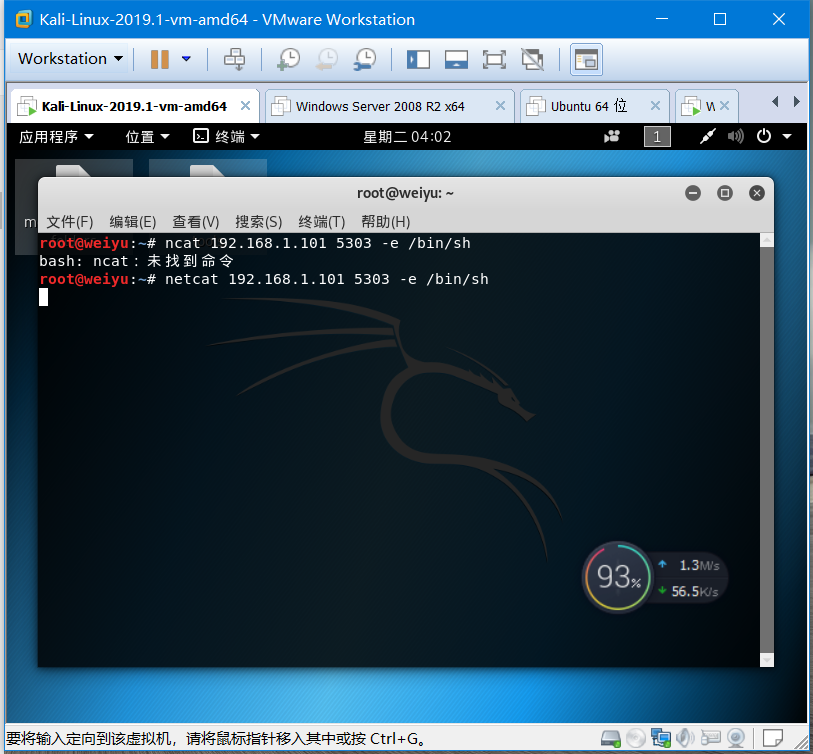Open the 查看(V) terminal menu
The image size is (813, 754).
[x=195, y=222]
